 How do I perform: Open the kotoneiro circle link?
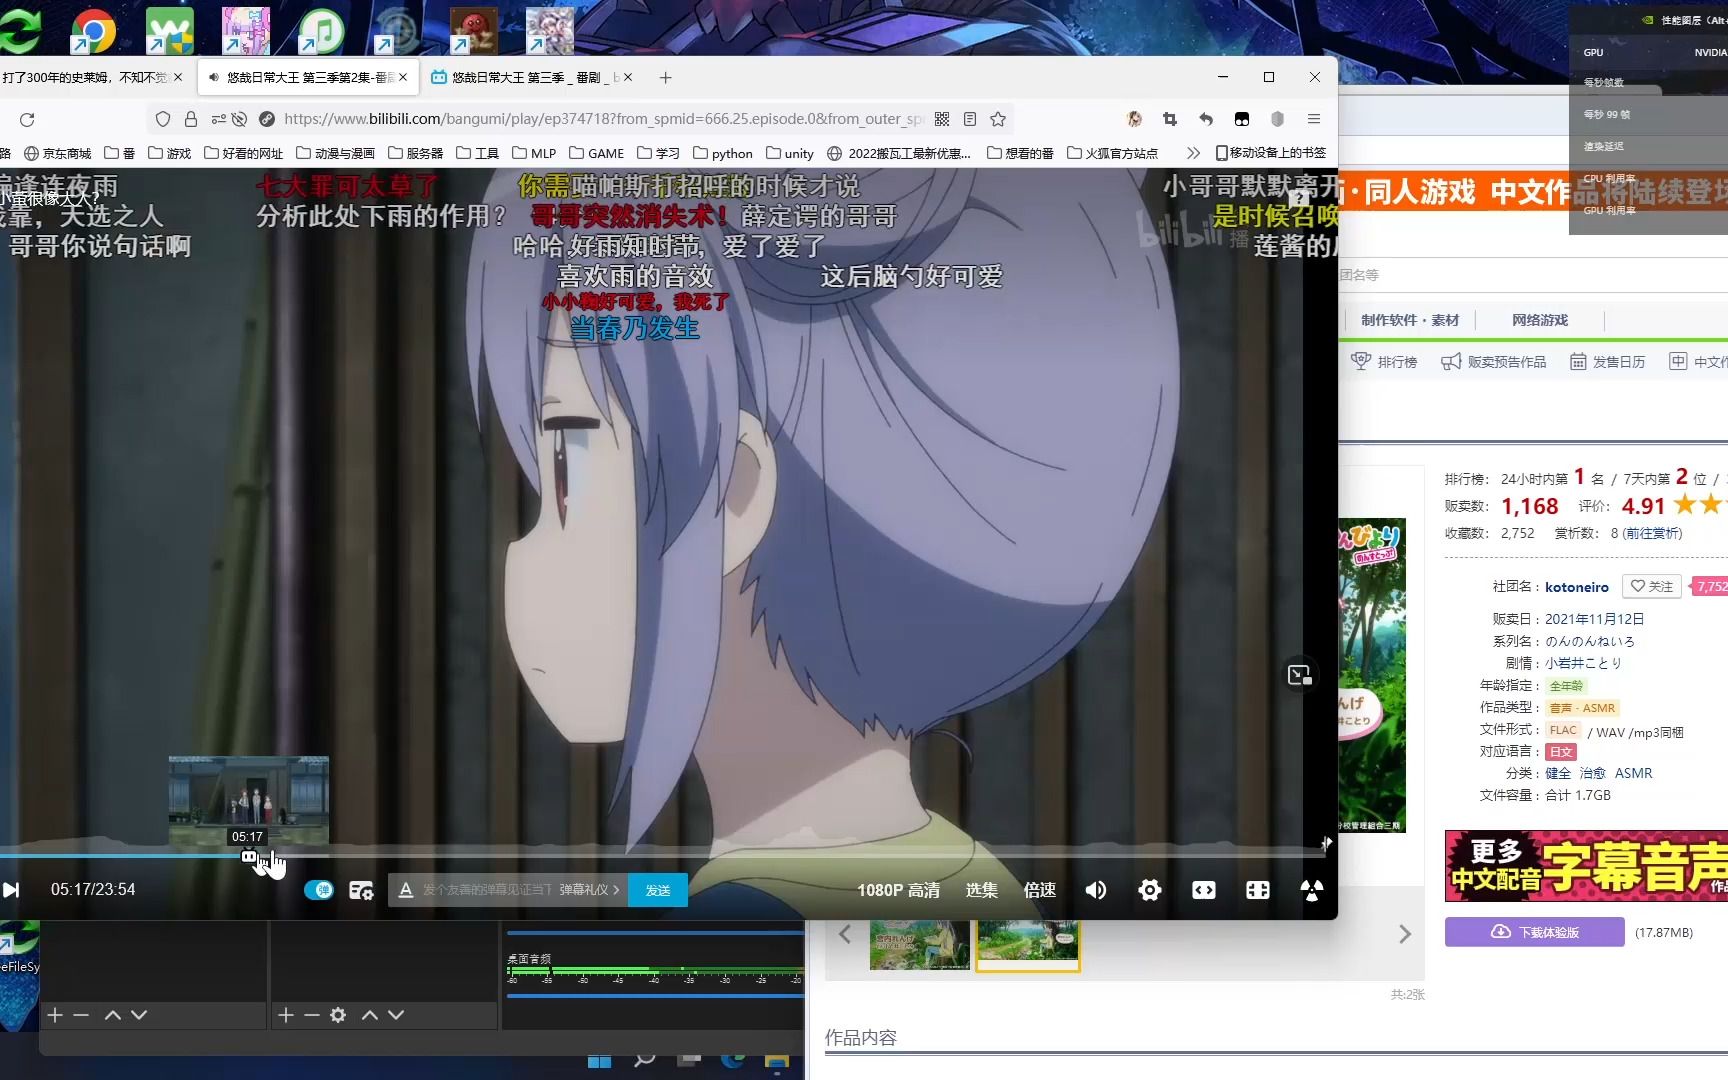point(1577,587)
